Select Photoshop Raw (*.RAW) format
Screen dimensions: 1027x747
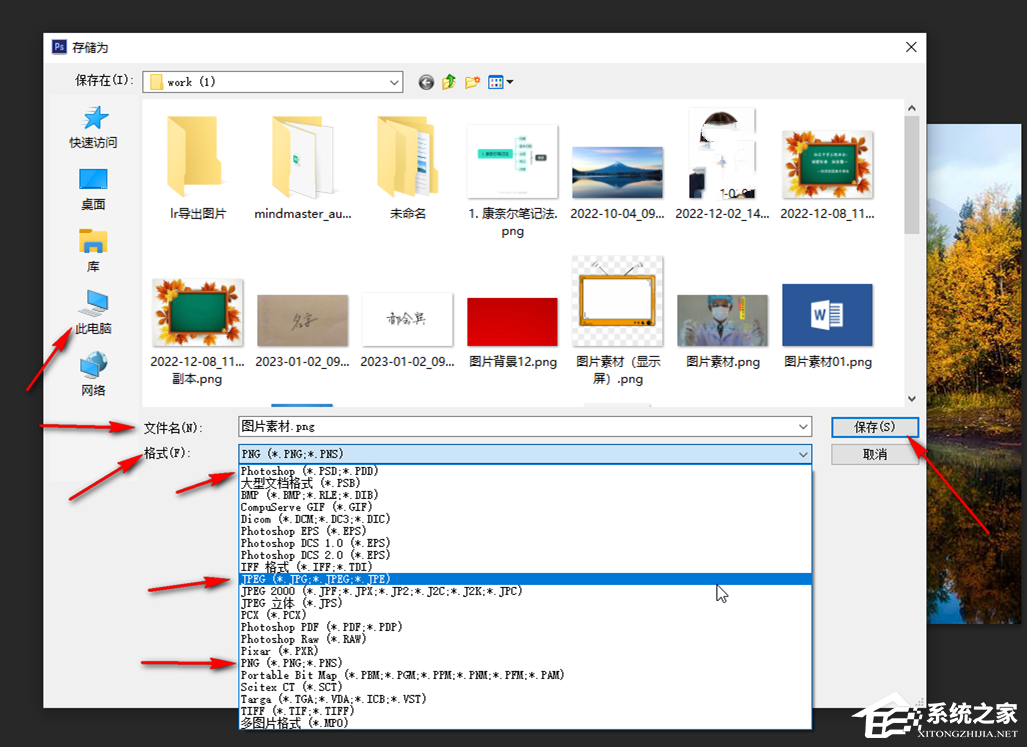(525, 639)
